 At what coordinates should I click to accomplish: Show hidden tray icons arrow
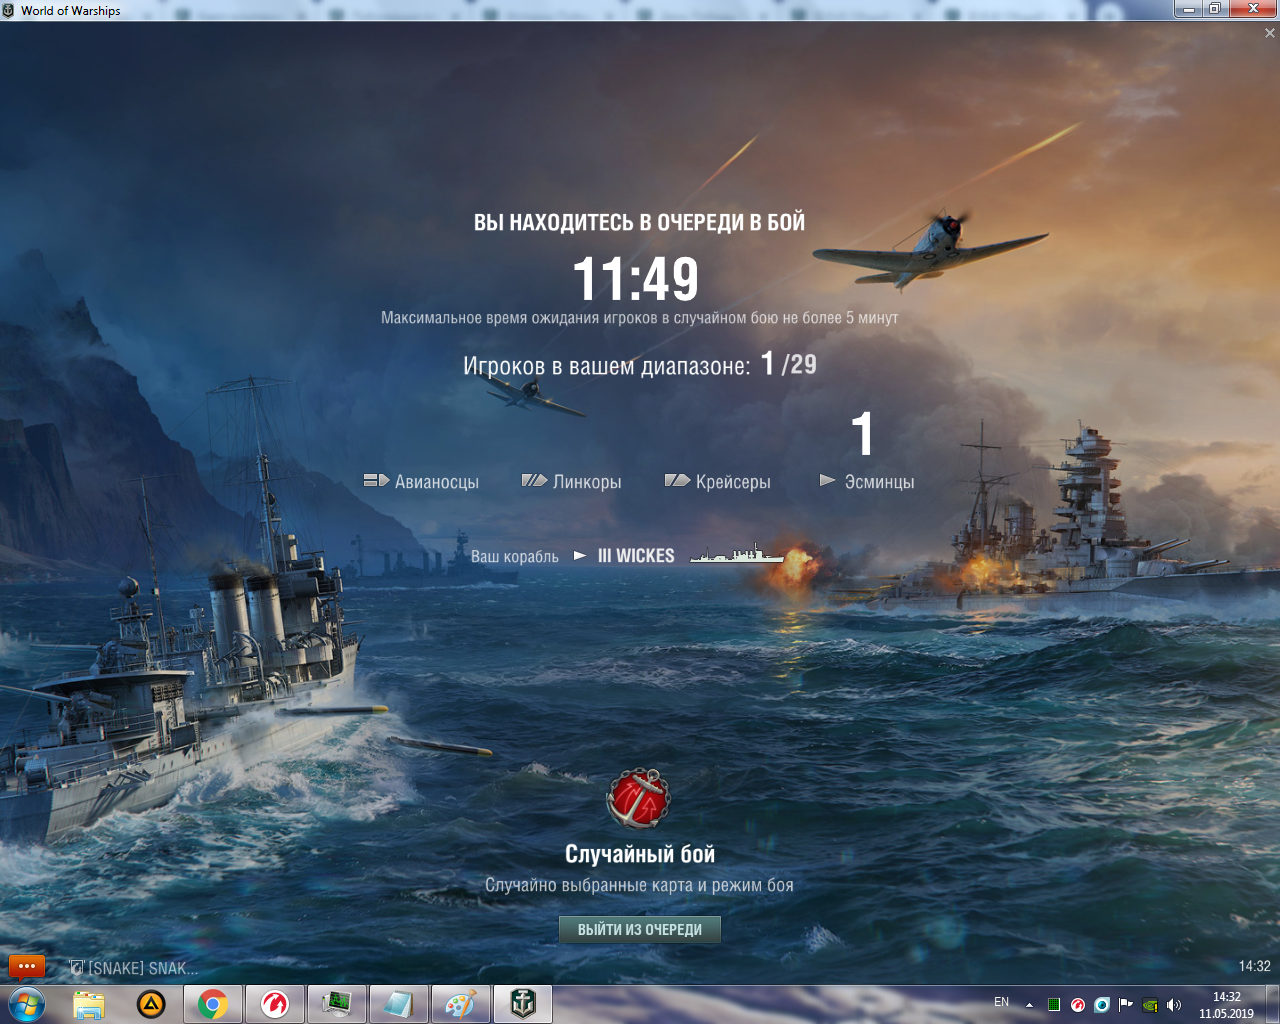1029,1005
